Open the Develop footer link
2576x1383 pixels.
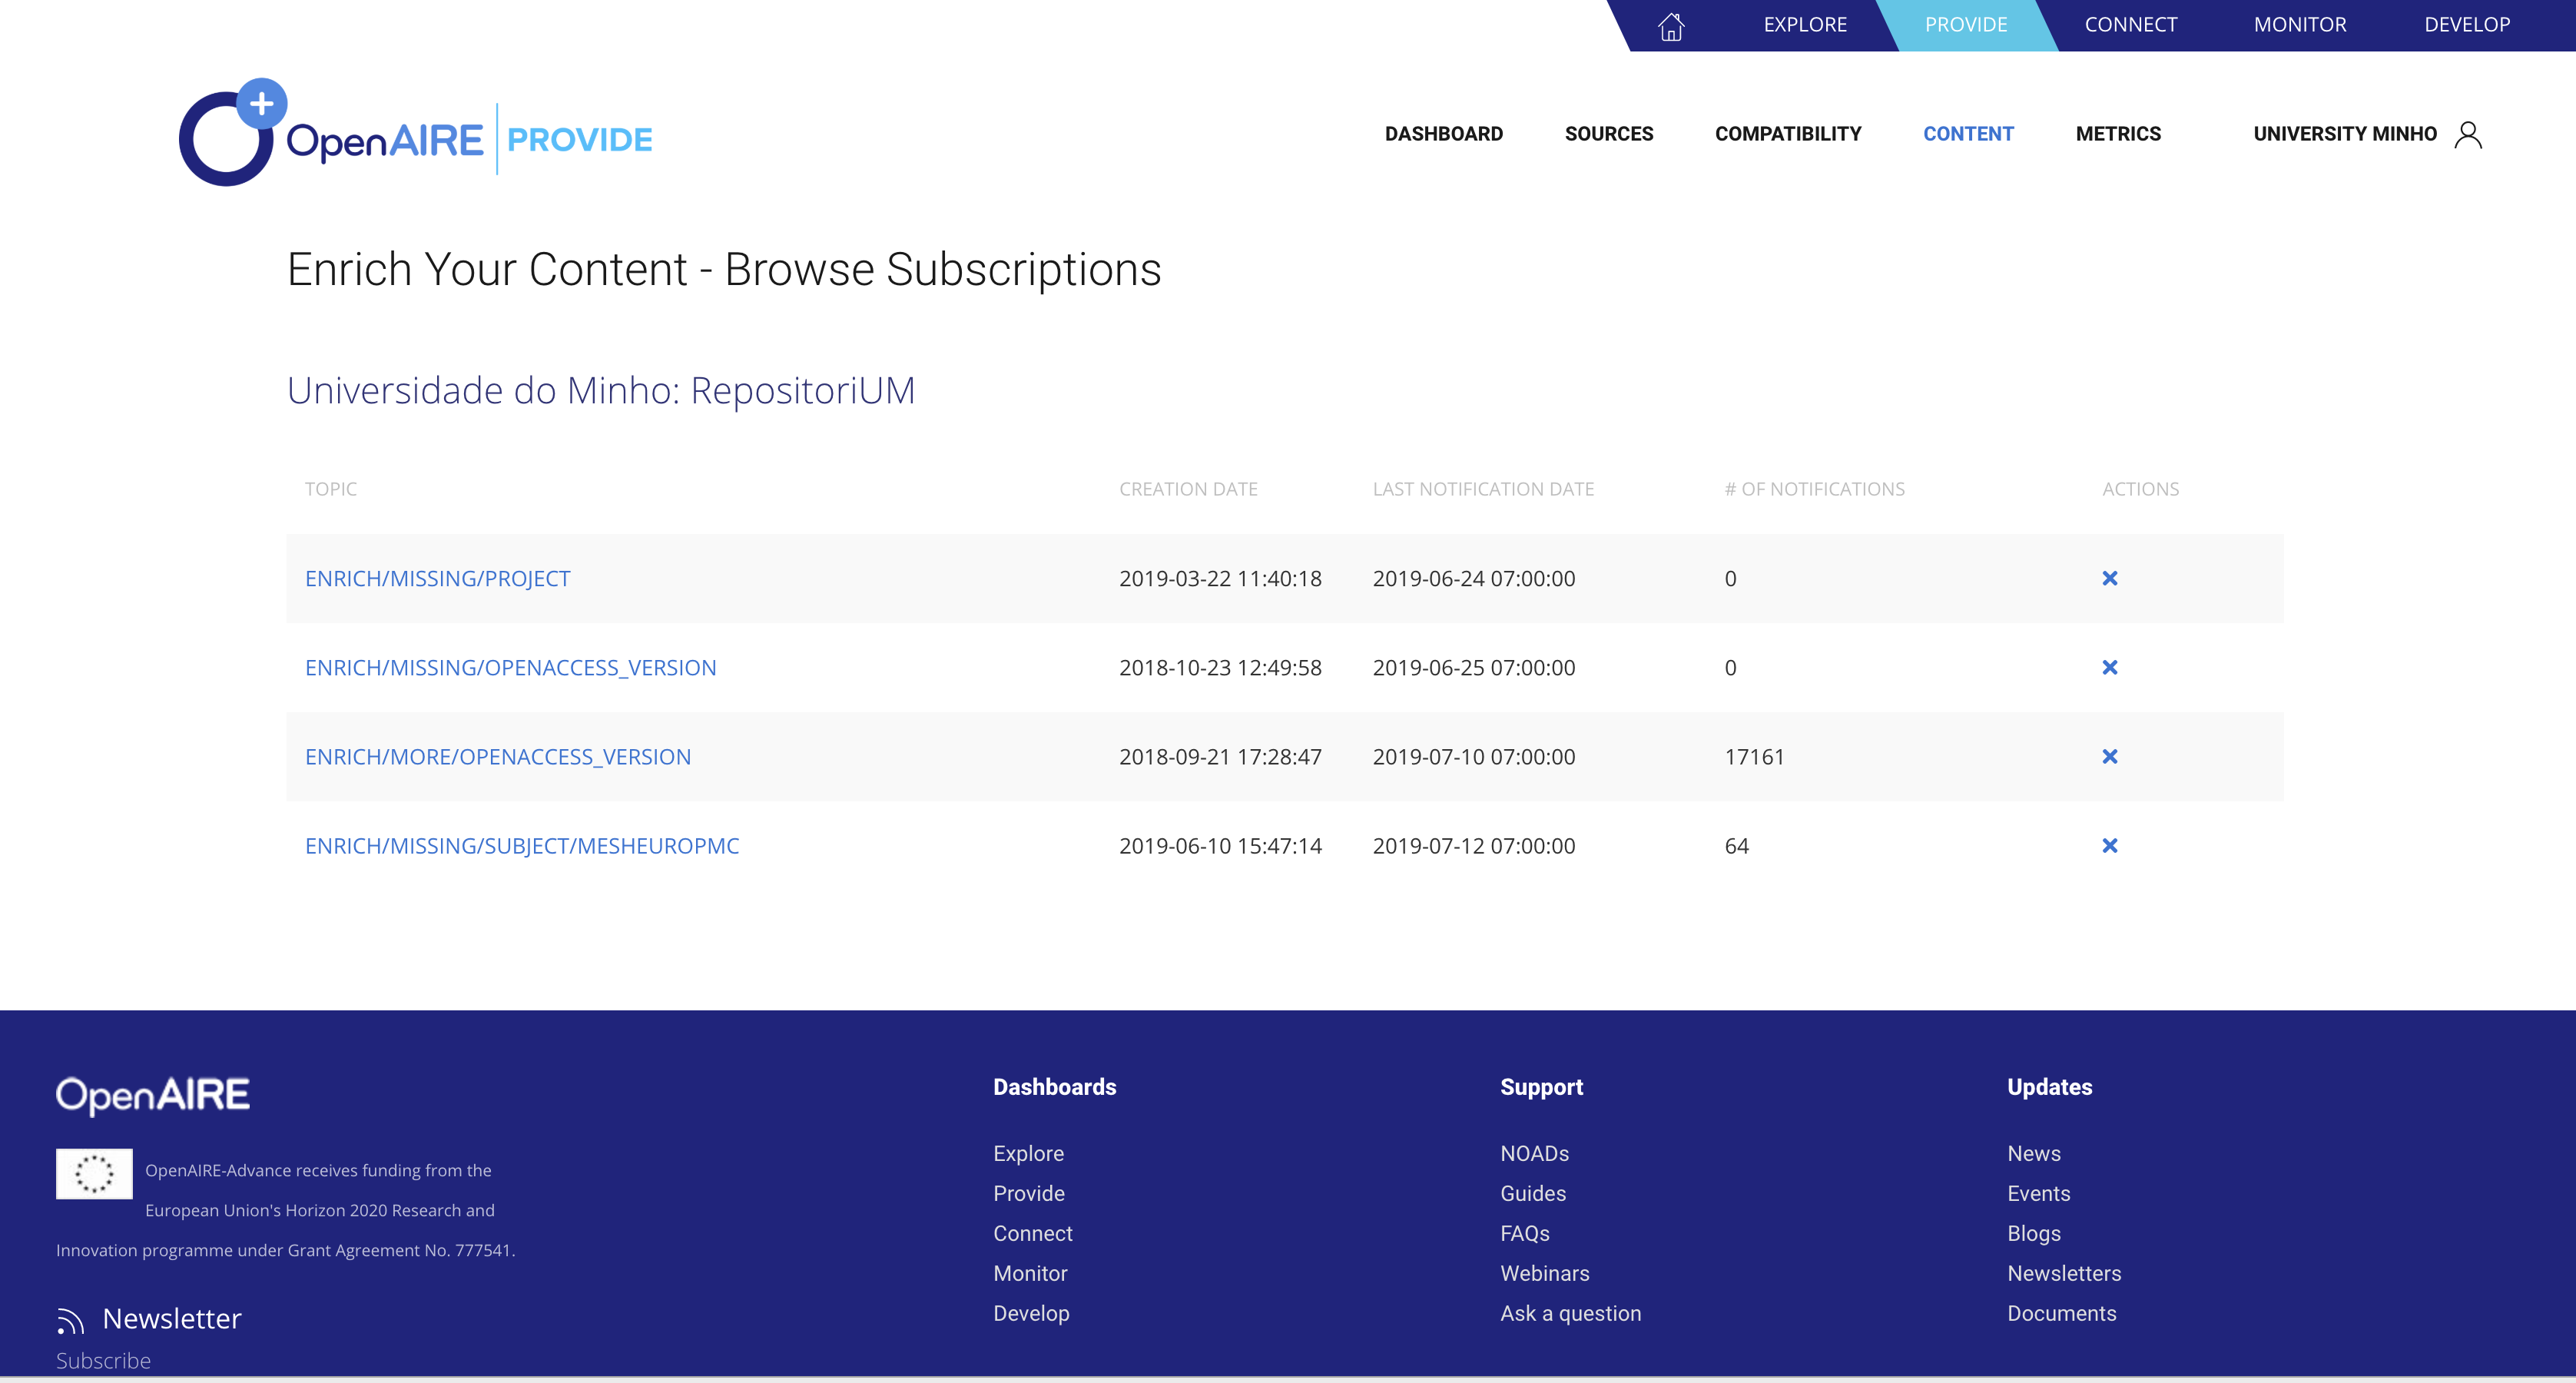pos(1031,1313)
